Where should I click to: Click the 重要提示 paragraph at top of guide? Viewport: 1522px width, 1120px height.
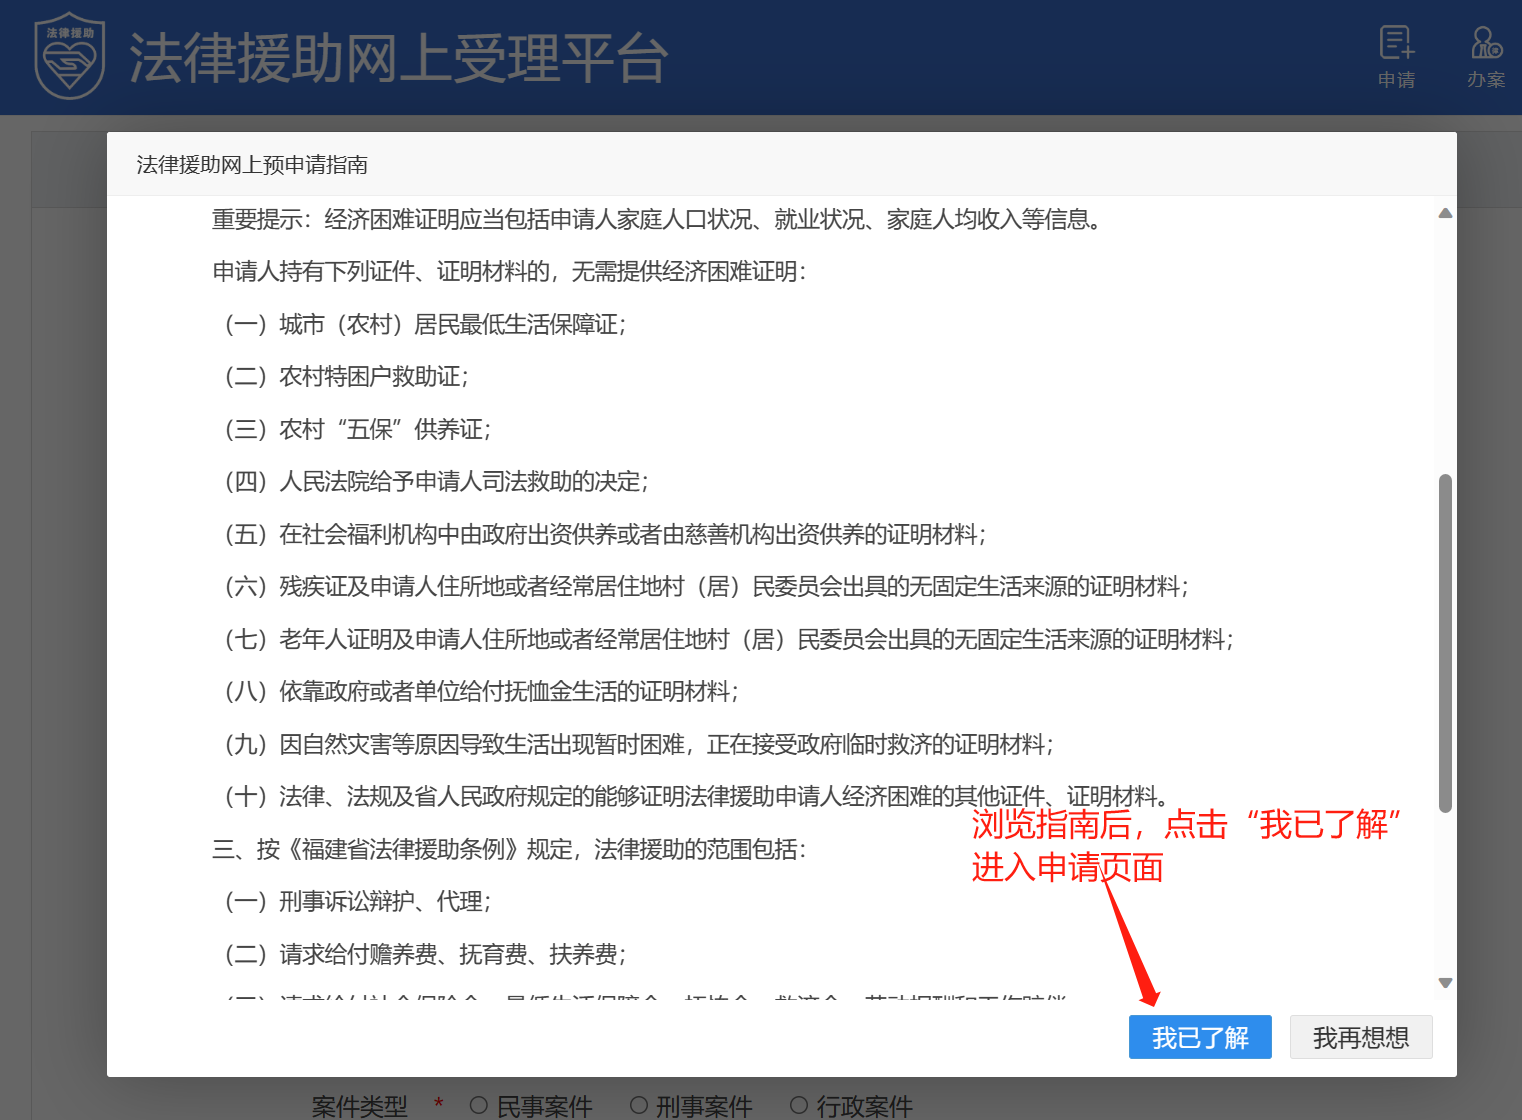pos(658,220)
